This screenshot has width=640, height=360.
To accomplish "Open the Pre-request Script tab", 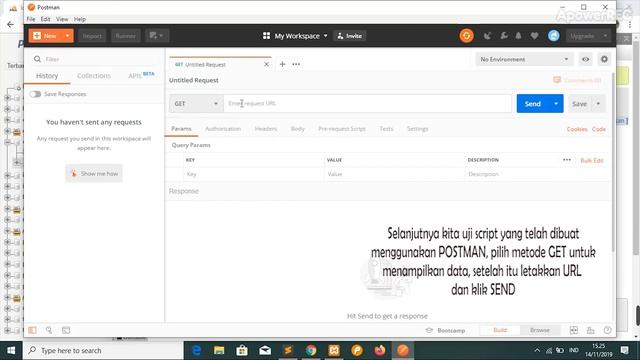I will (x=342, y=129).
